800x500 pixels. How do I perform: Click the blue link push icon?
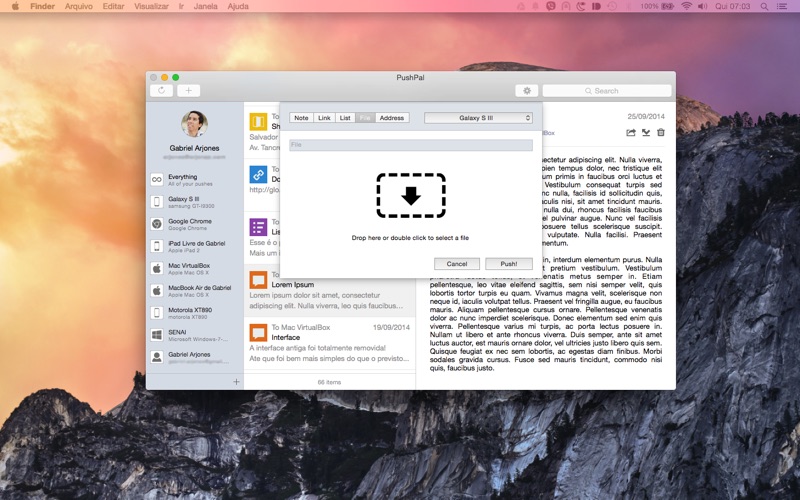click(x=258, y=174)
